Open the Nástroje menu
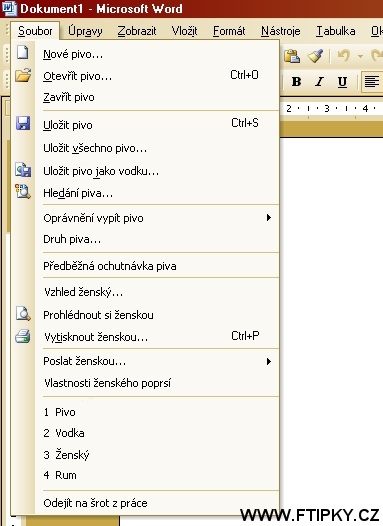383x526 pixels. 280,31
